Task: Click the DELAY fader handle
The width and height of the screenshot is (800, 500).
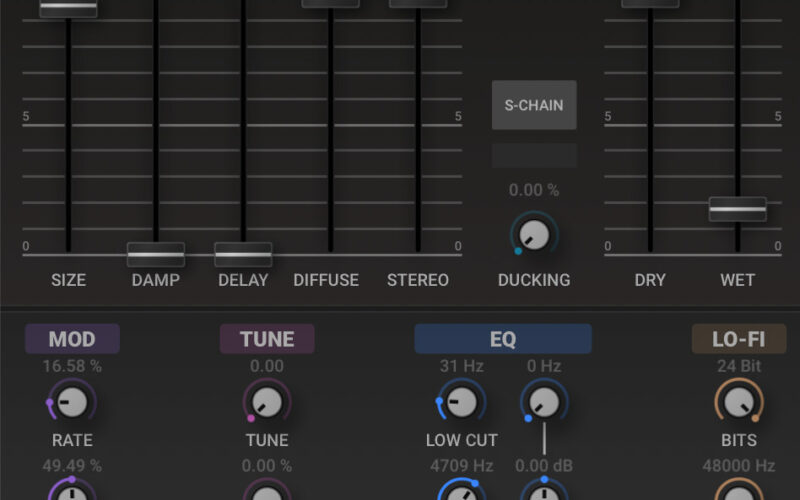Action: [x=243, y=254]
